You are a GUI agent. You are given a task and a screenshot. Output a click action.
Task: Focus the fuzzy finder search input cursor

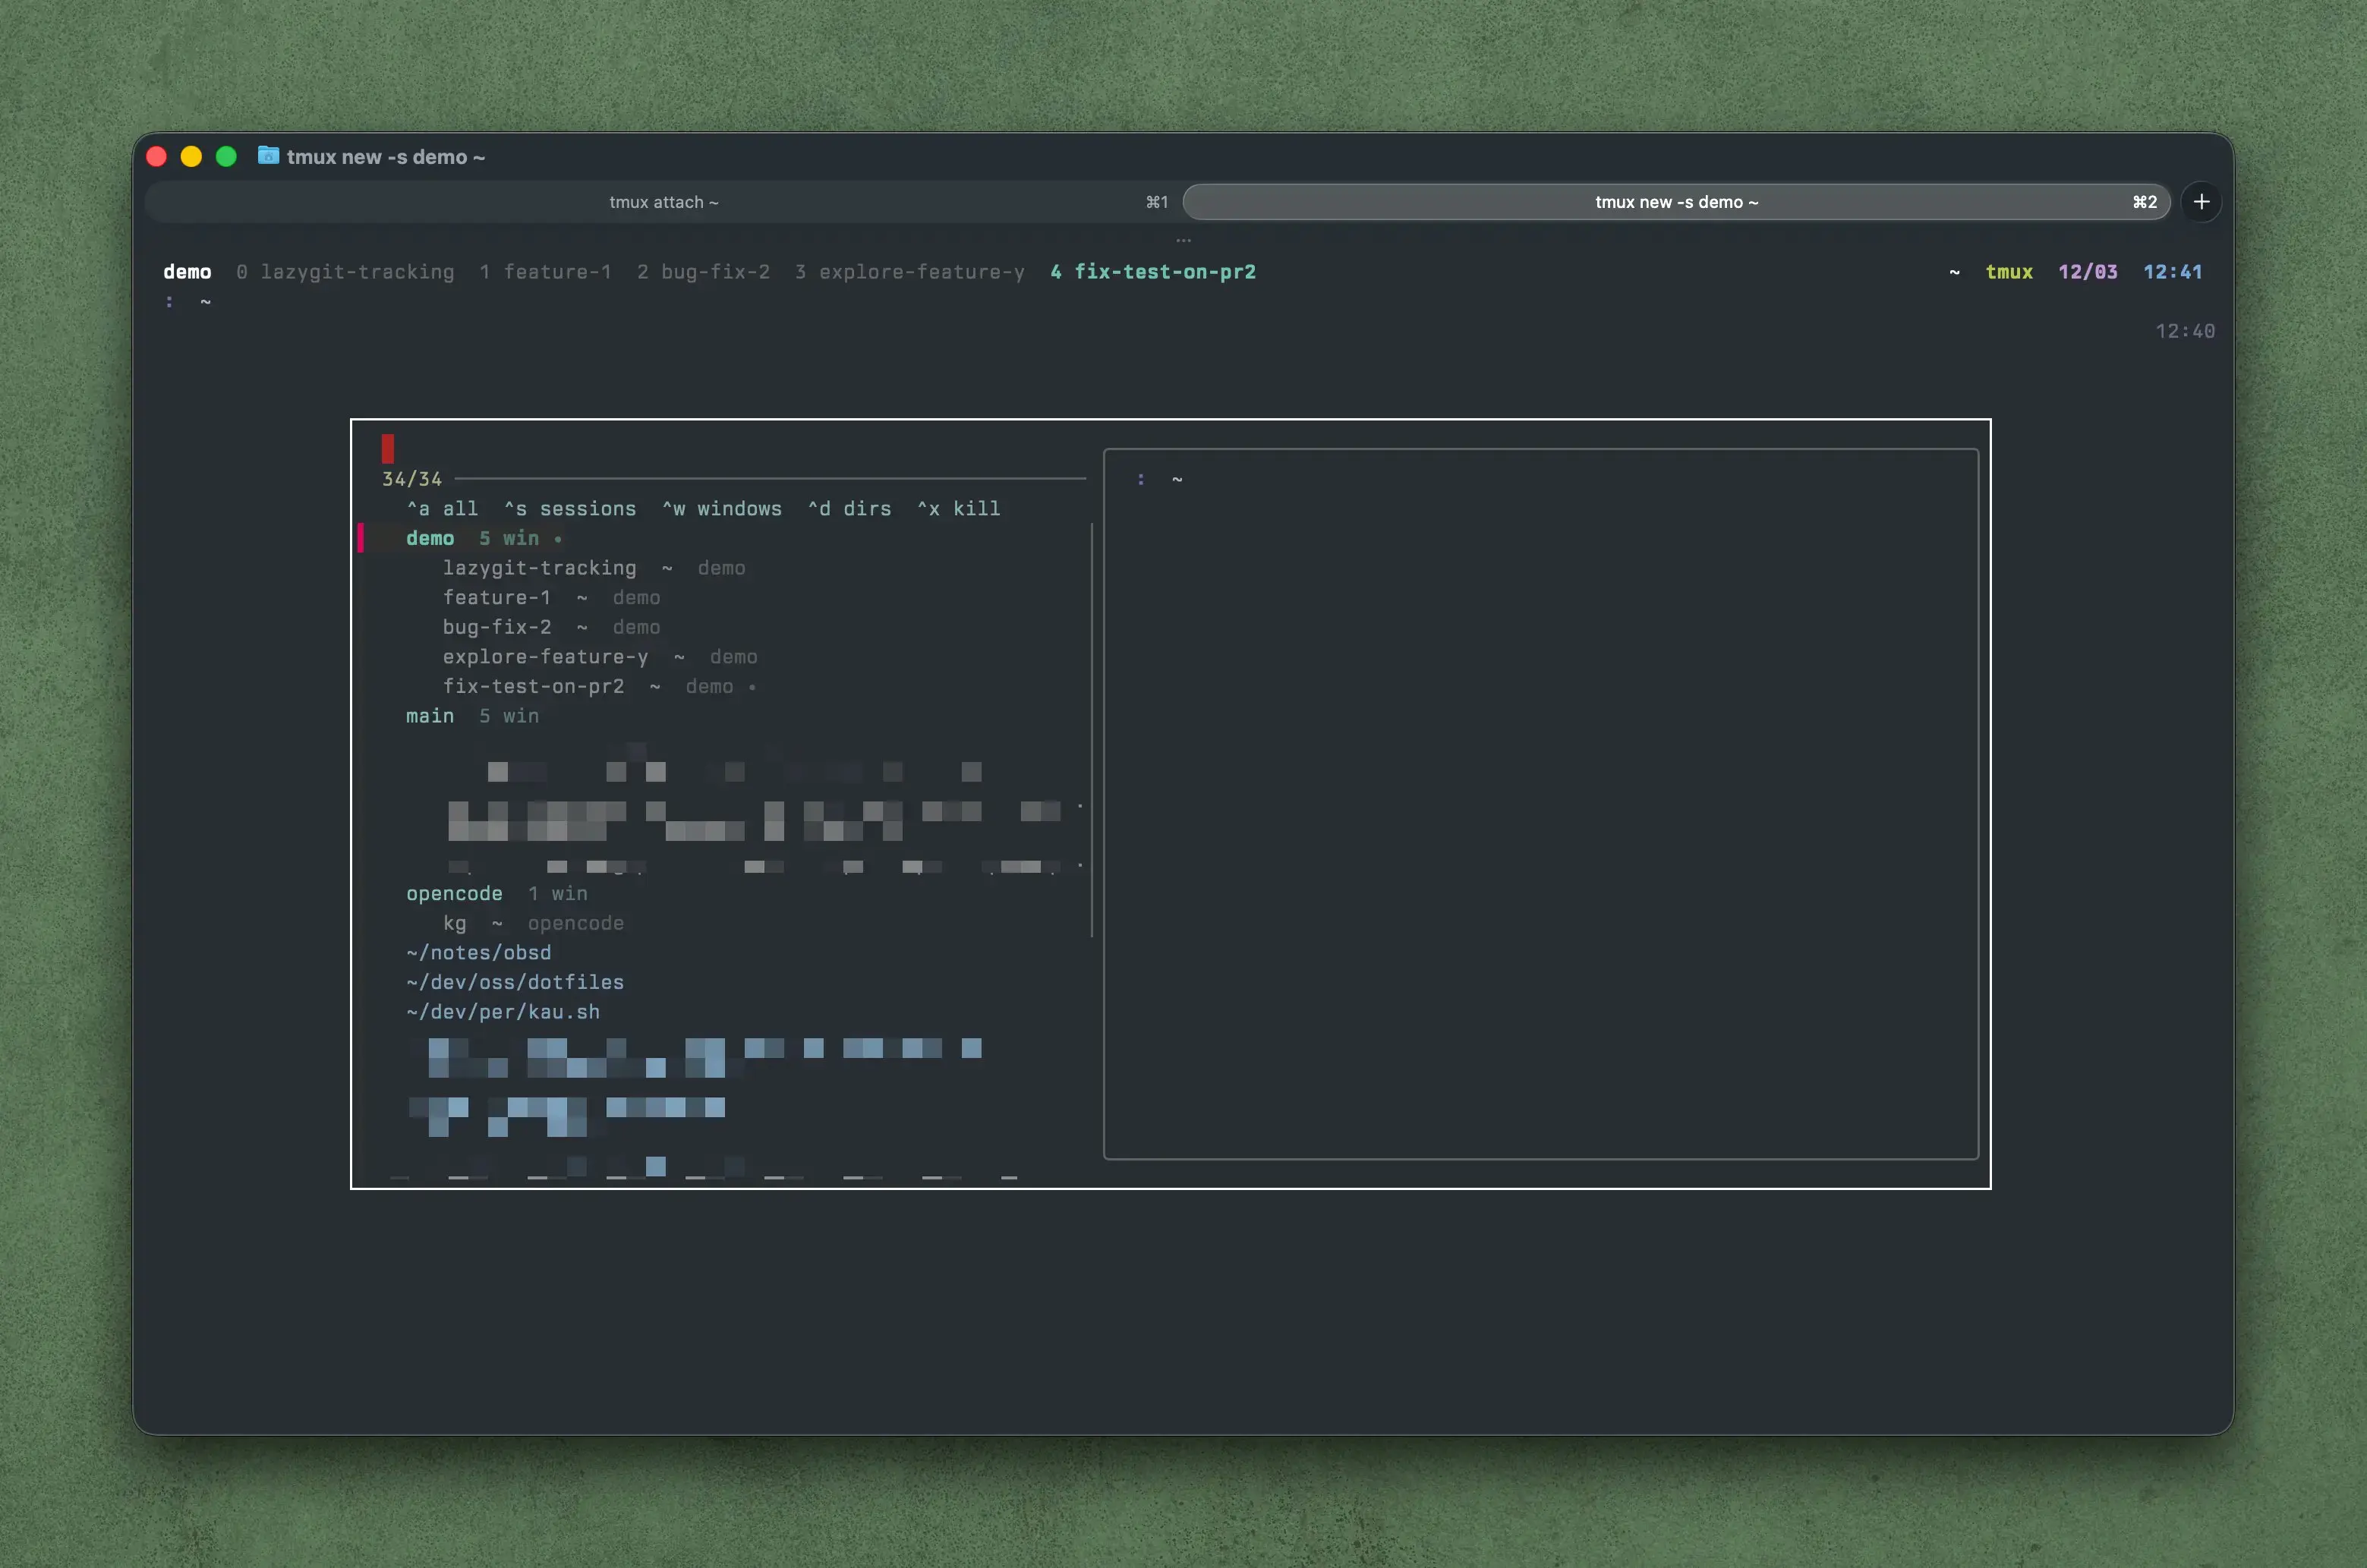click(388, 448)
